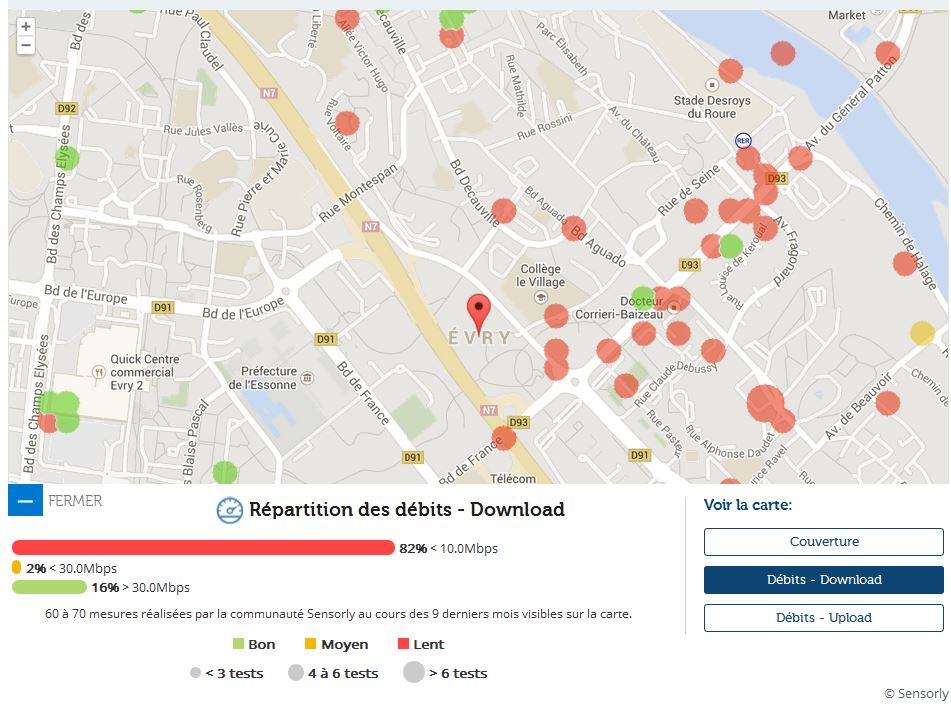951x704 pixels.
Task: Click the yellow measurement dot on the map
Action: [x=922, y=333]
